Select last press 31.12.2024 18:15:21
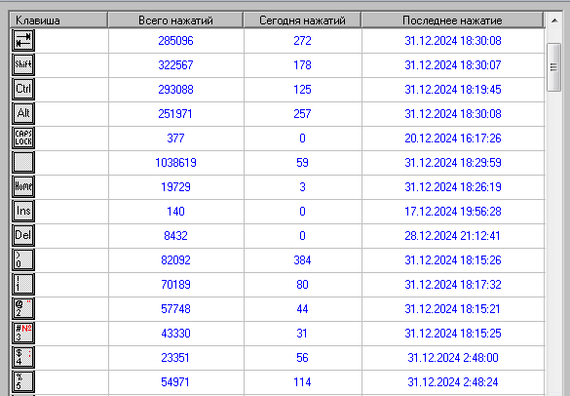 (453, 309)
